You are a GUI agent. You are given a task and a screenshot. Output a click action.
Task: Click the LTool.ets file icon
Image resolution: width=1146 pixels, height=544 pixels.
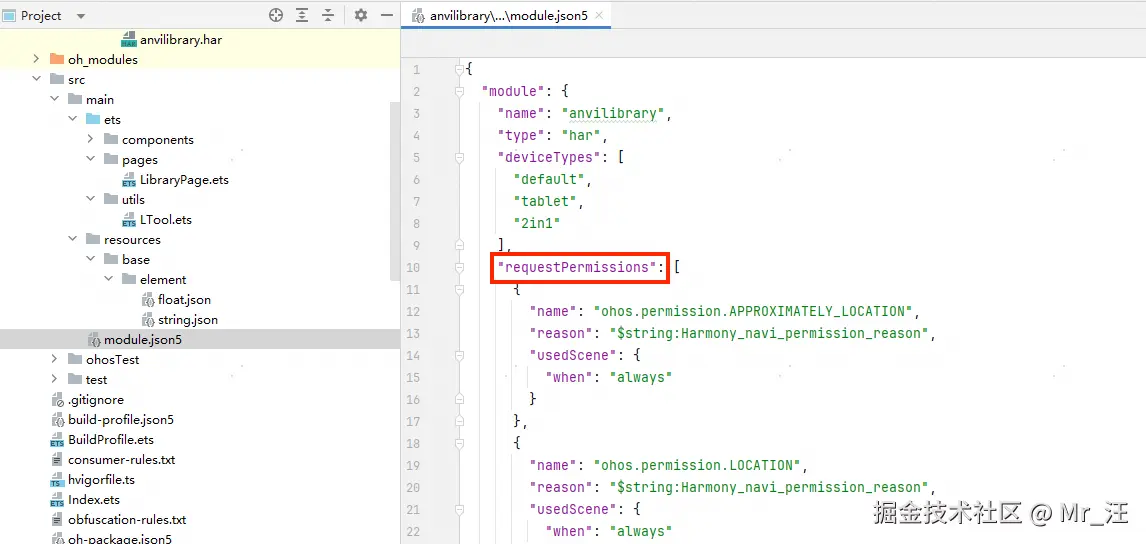coord(129,220)
